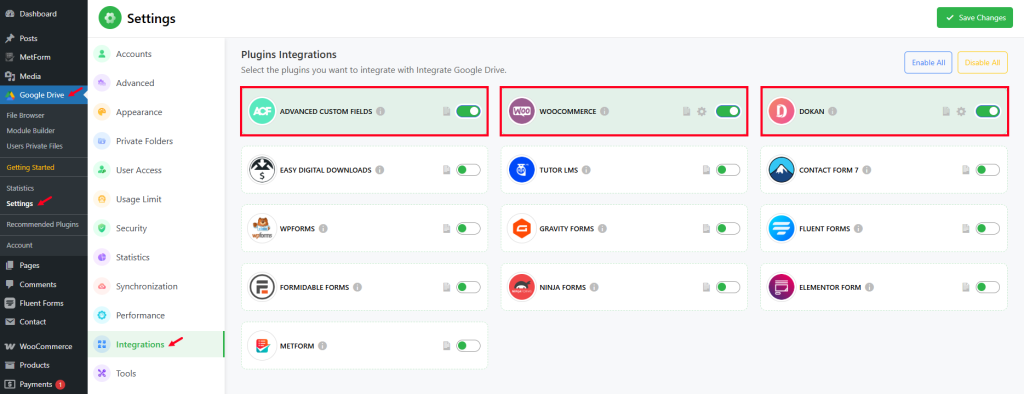
Task: Open Recommended Plugins in sidebar
Action: tap(42, 224)
